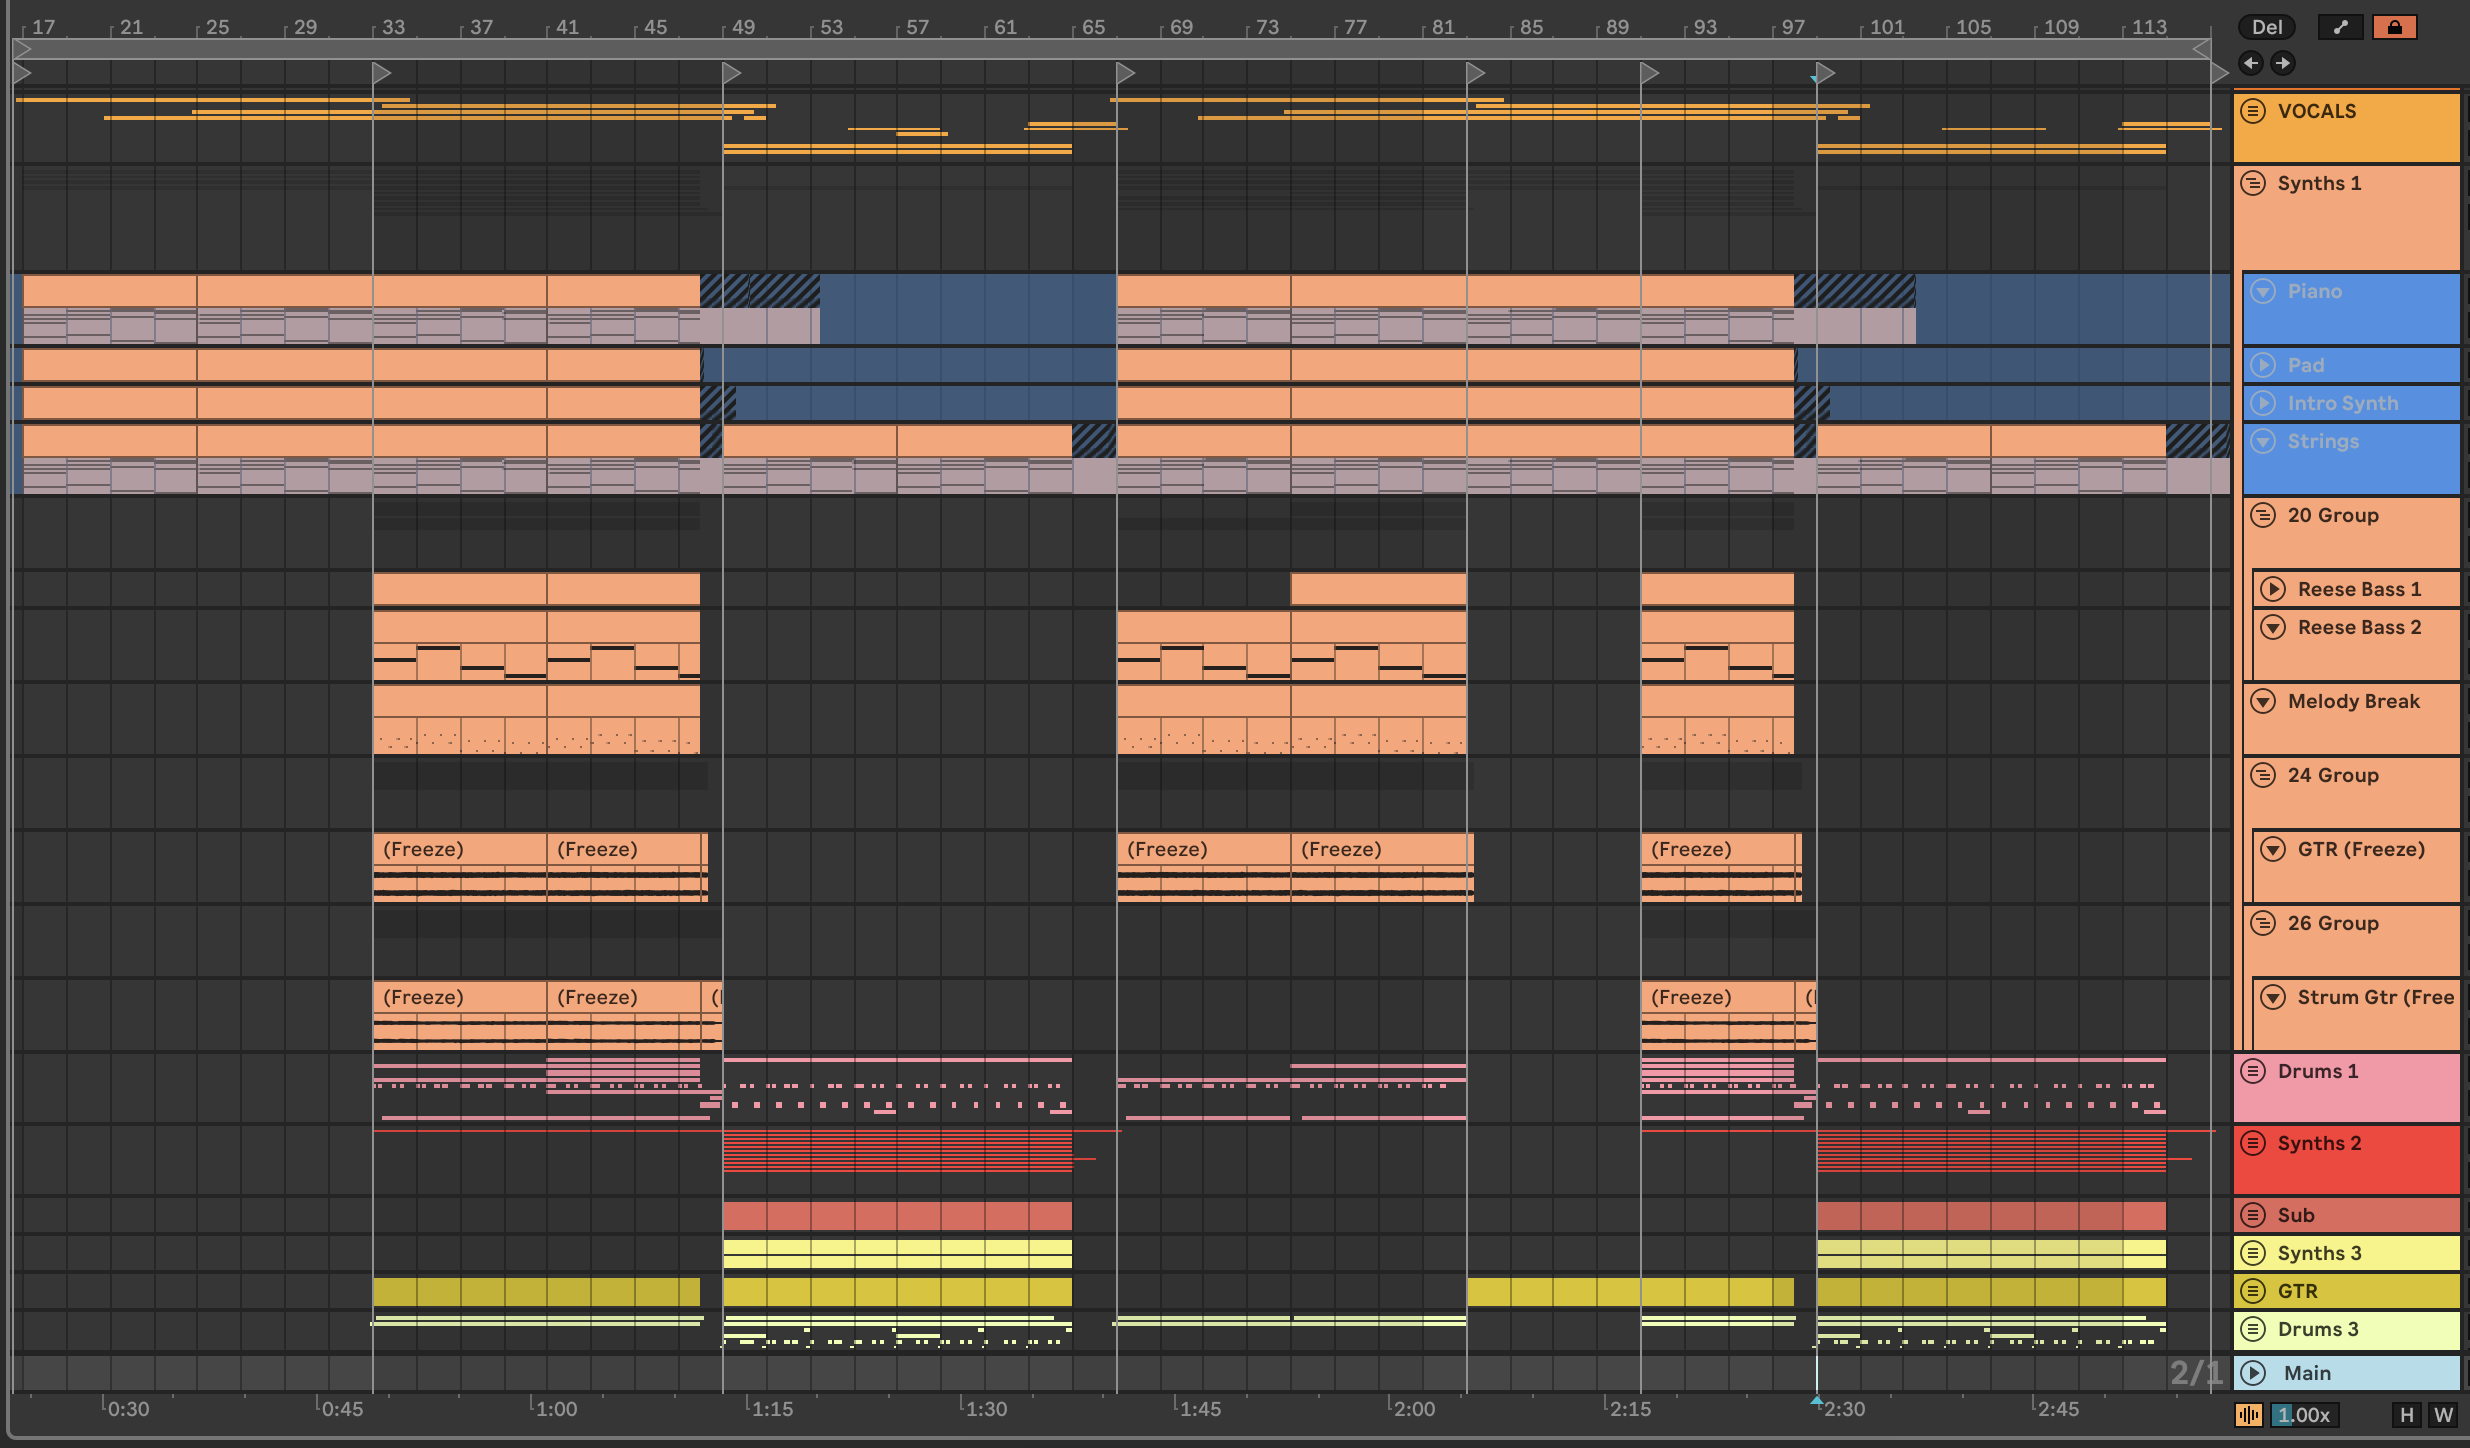Click the 1.00x zoom field

pos(2304,1415)
